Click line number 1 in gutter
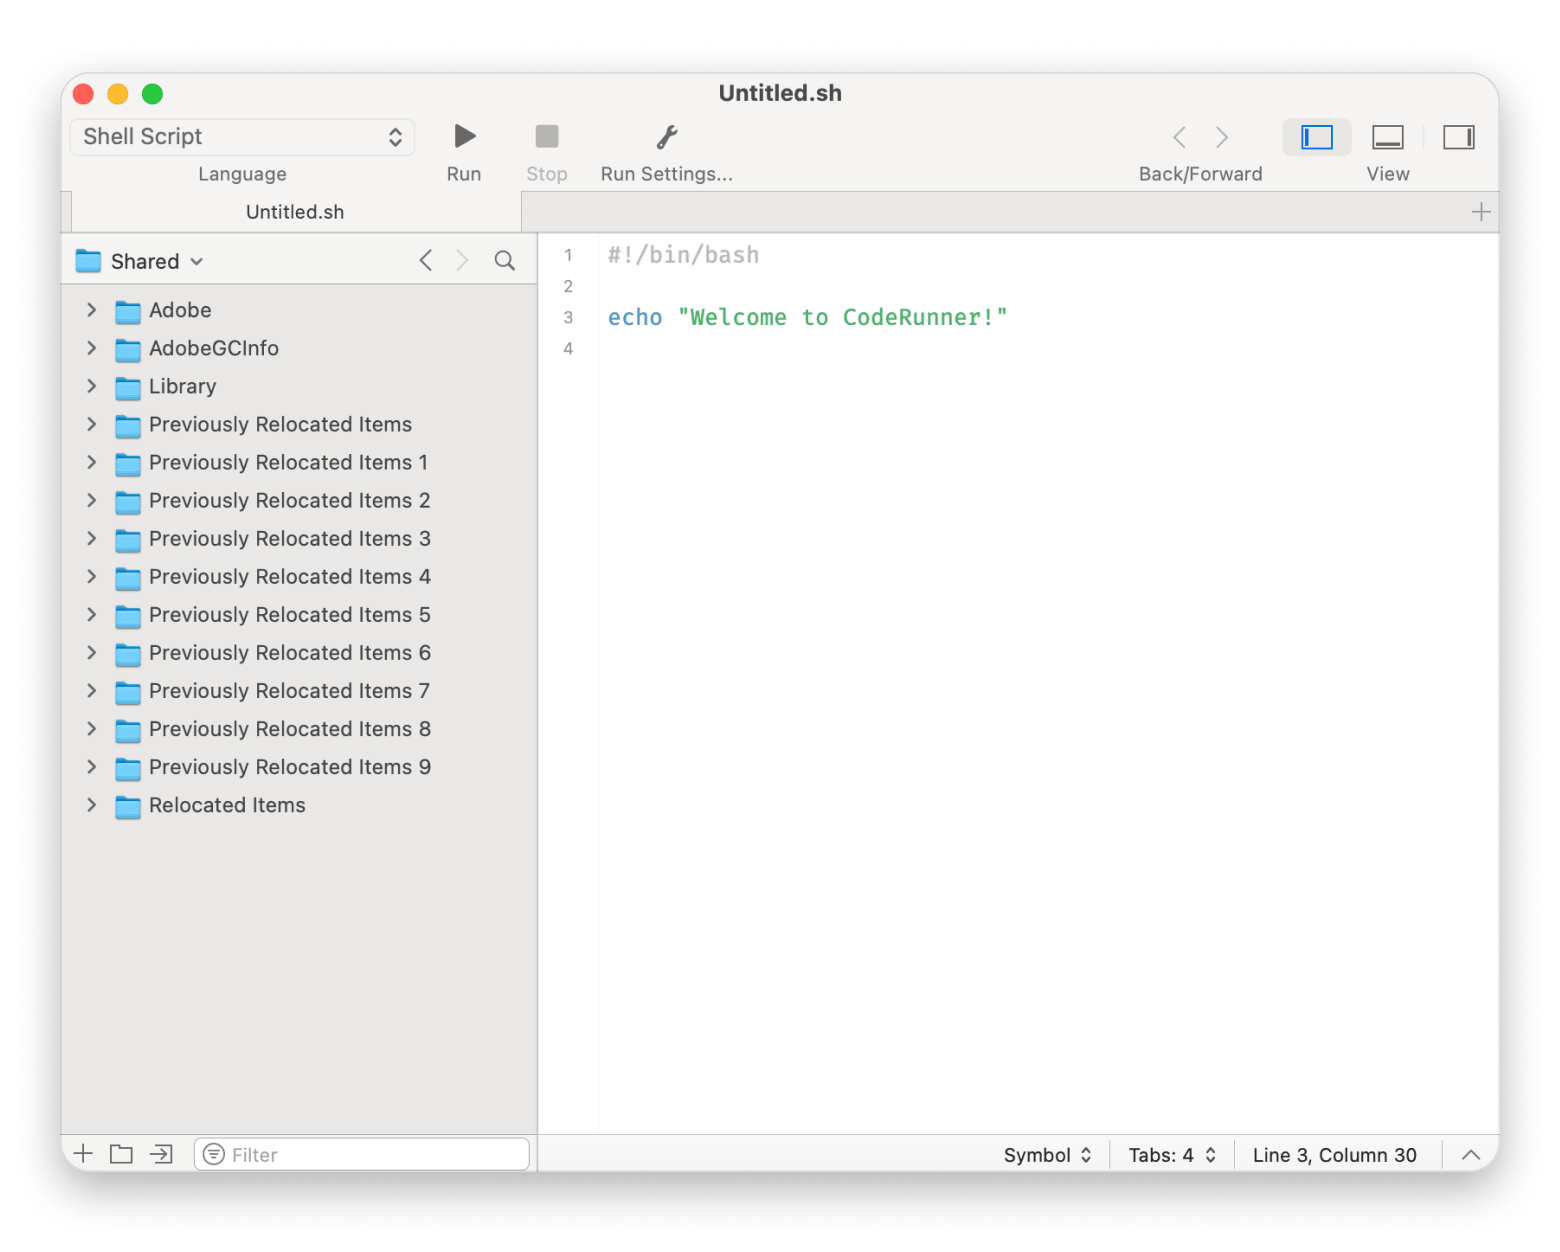1560x1252 pixels. 568,255
